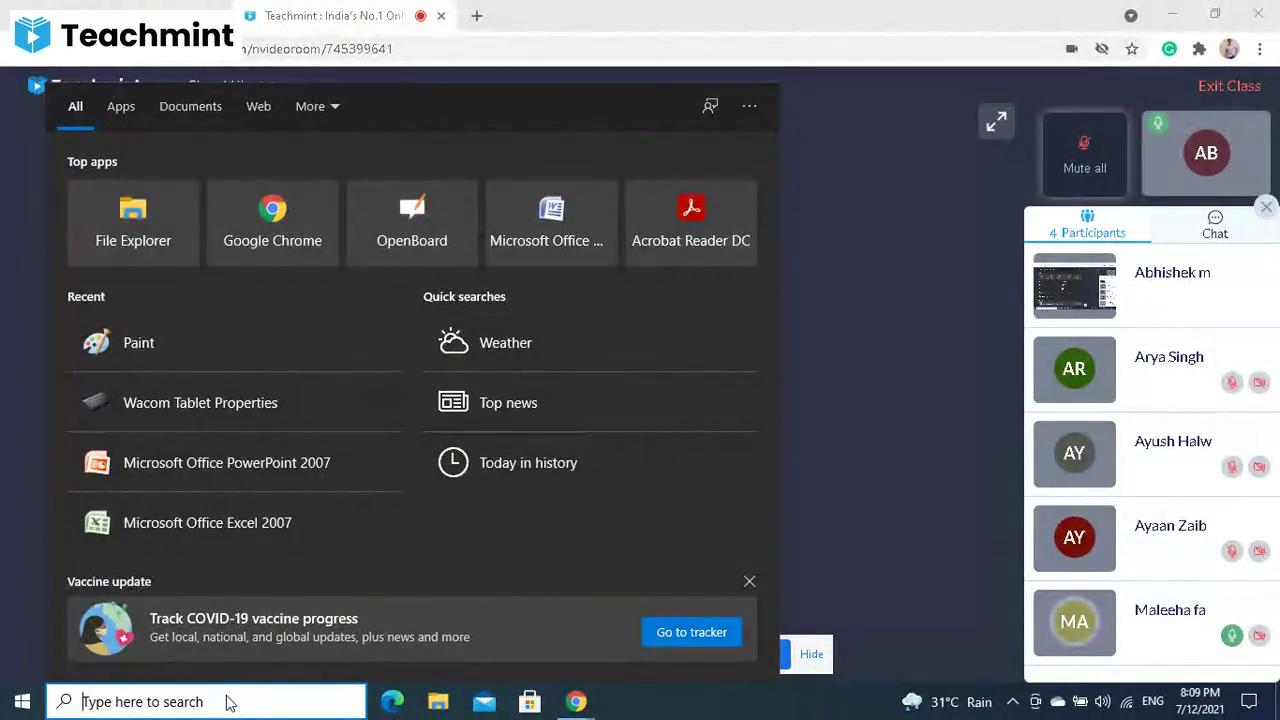1280x720 pixels.
Task: Open a new Chrome tab
Action: [477, 16]
